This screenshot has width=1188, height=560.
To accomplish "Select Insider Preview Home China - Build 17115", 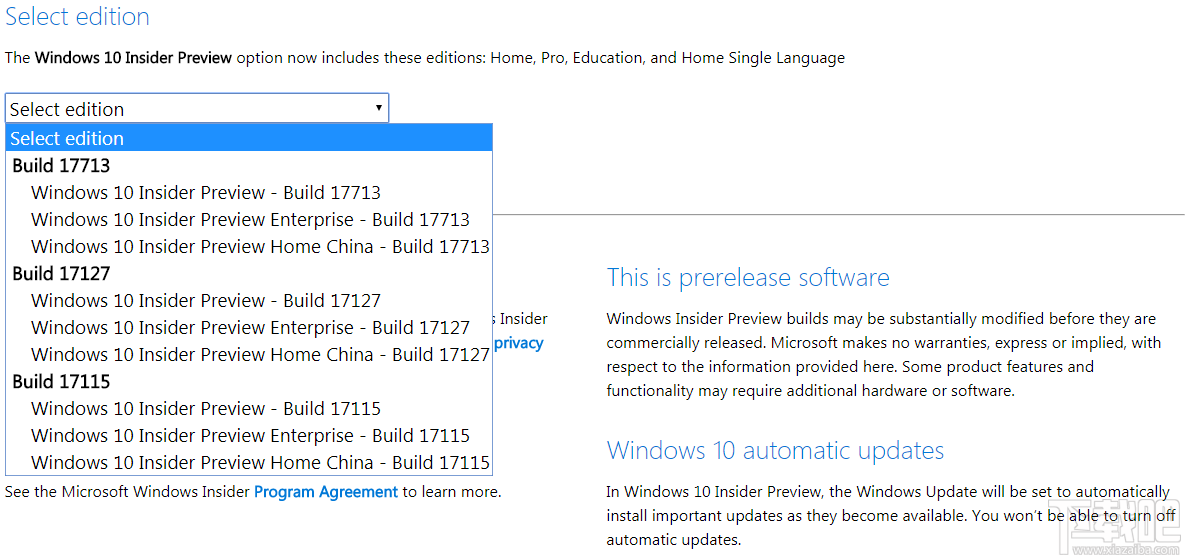I will click(249, 462).
